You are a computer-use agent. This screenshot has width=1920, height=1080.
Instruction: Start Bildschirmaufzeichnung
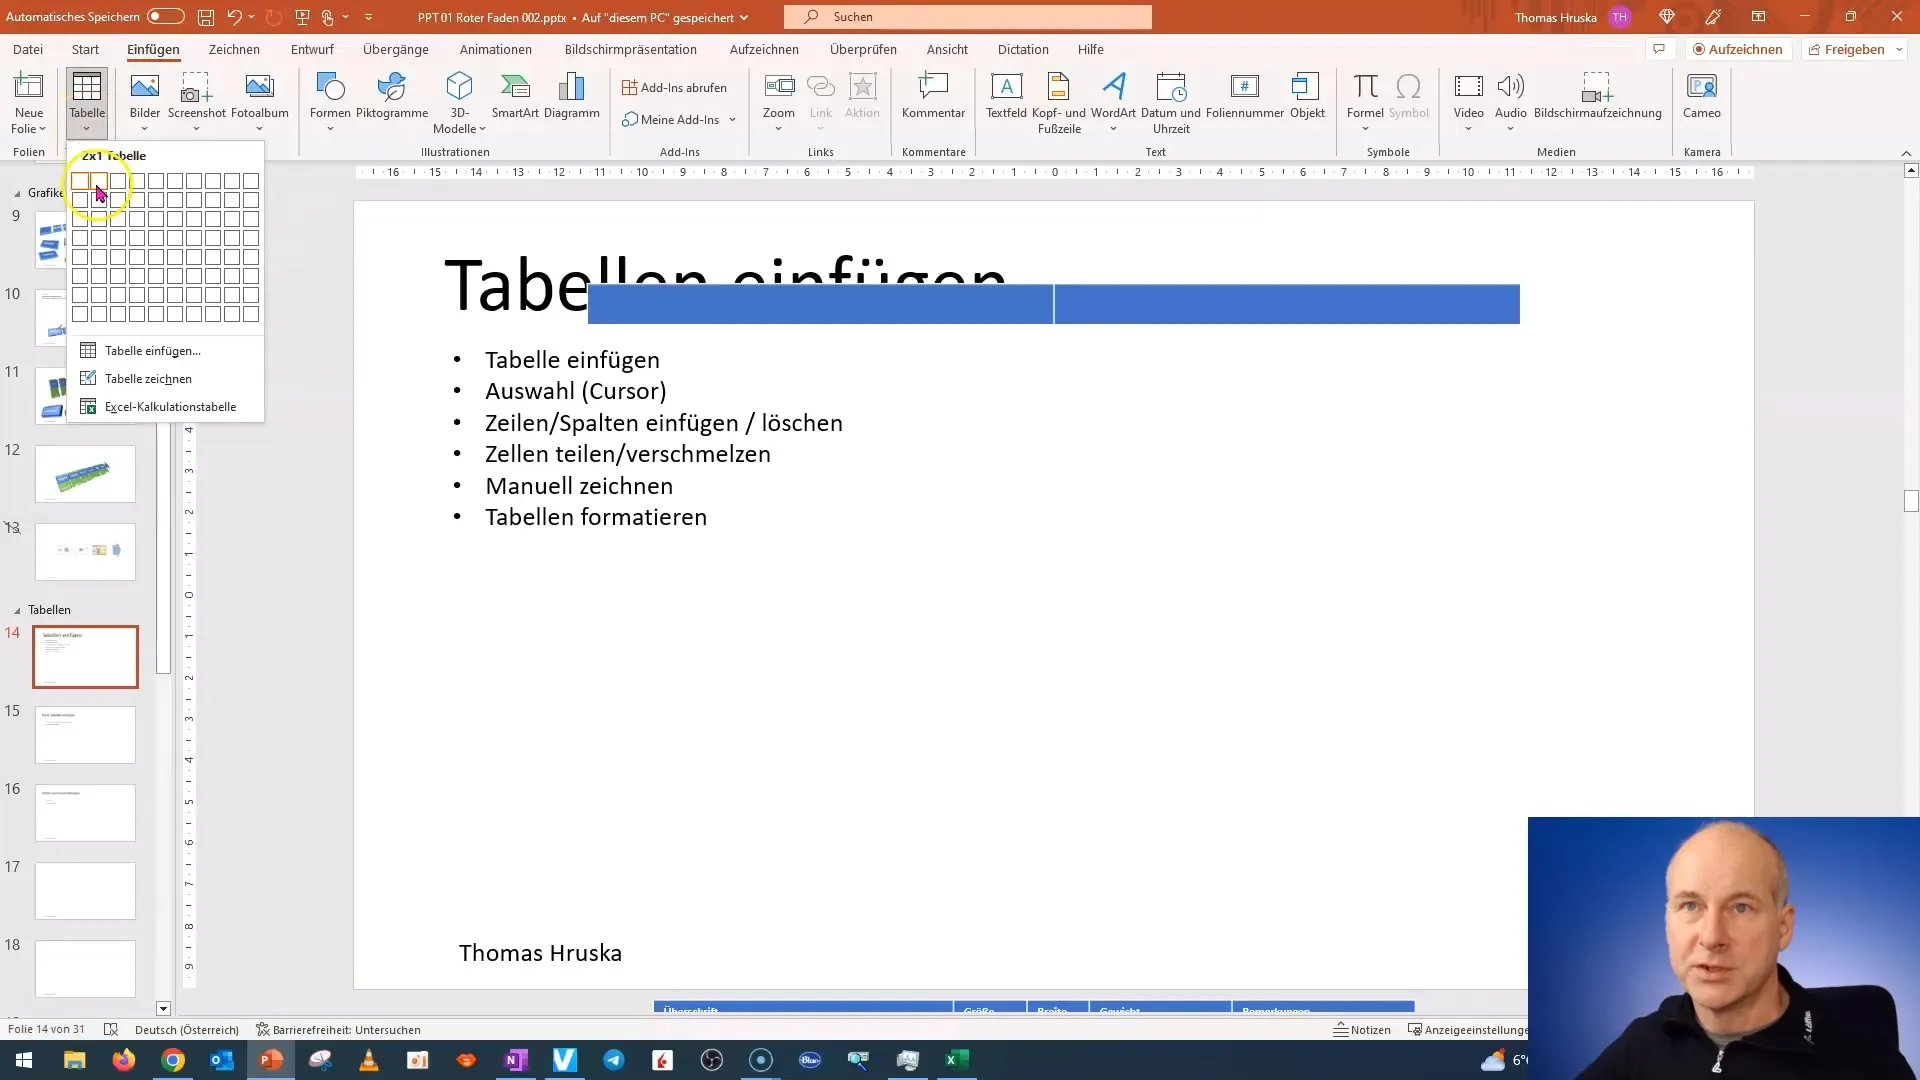pyautogui.click(x=1597, y=96)
